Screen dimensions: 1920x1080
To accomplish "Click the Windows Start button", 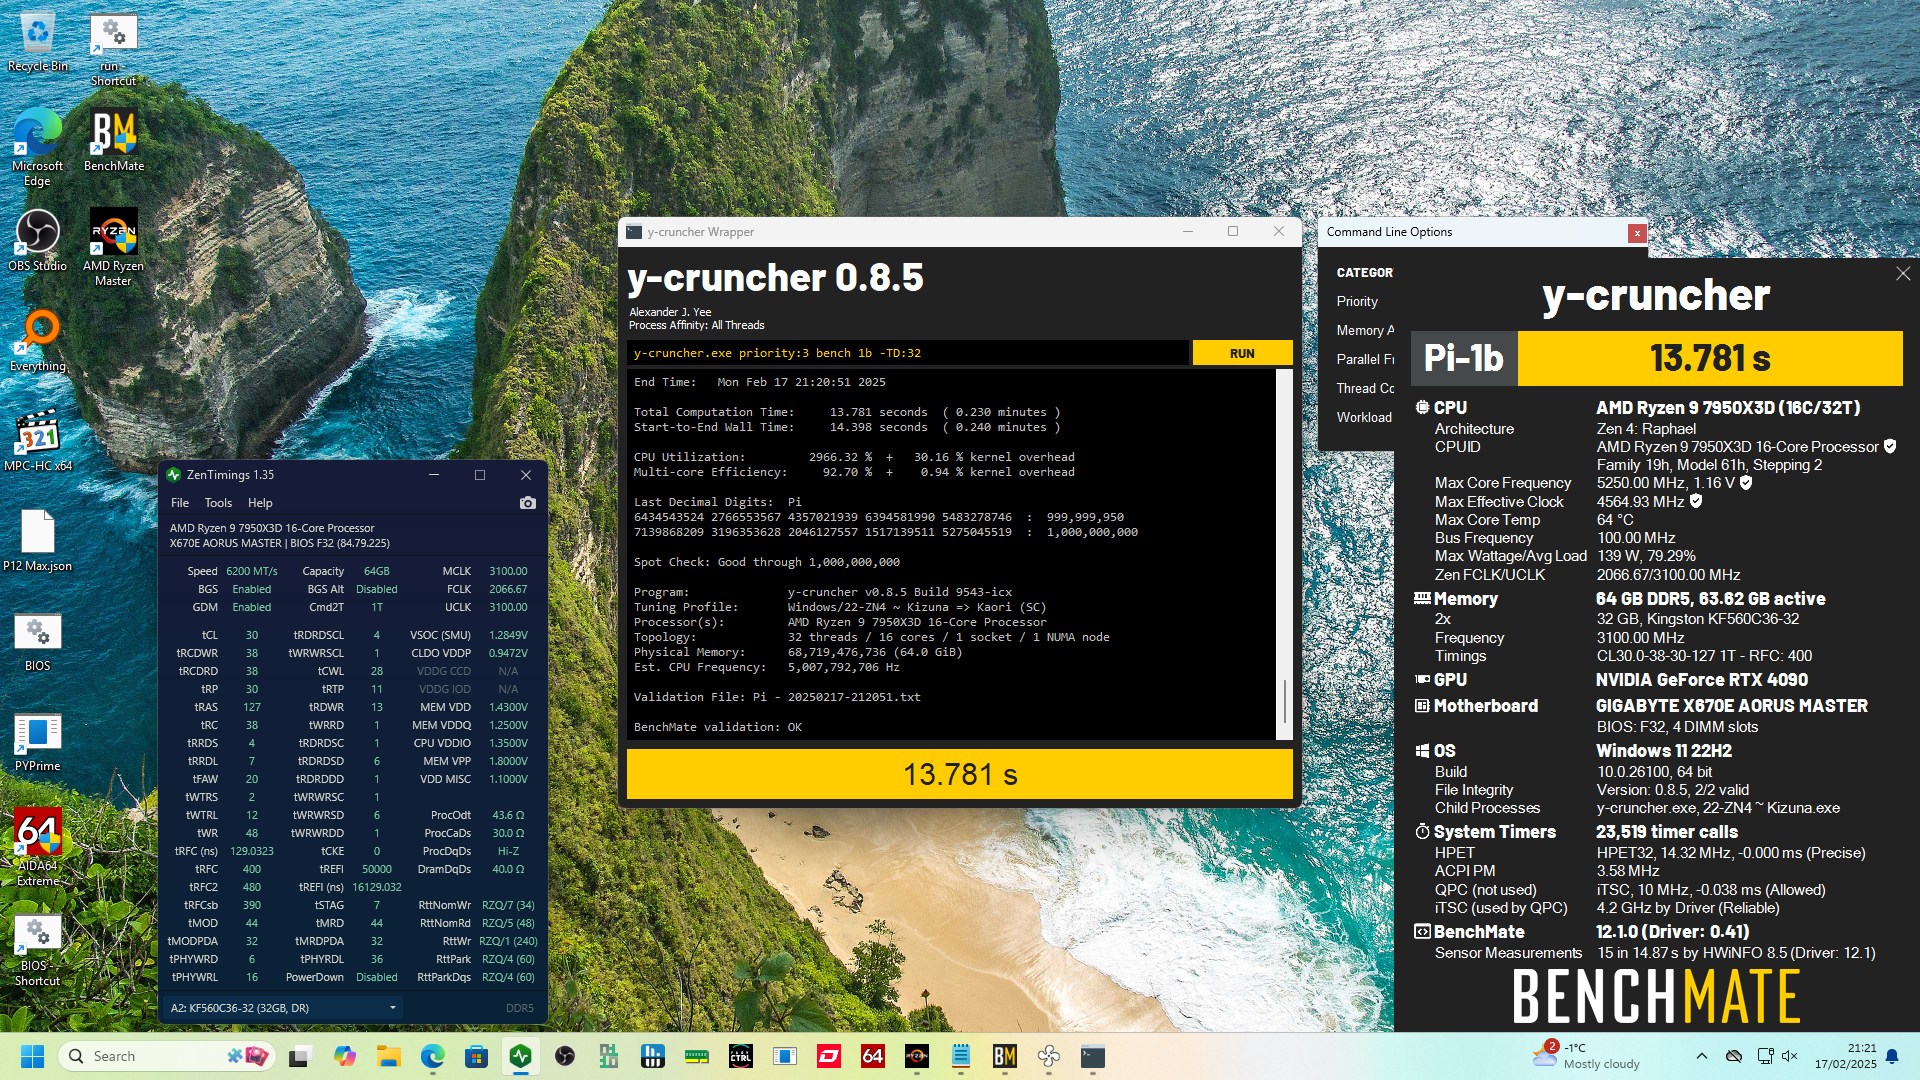I will [32, 1056].
